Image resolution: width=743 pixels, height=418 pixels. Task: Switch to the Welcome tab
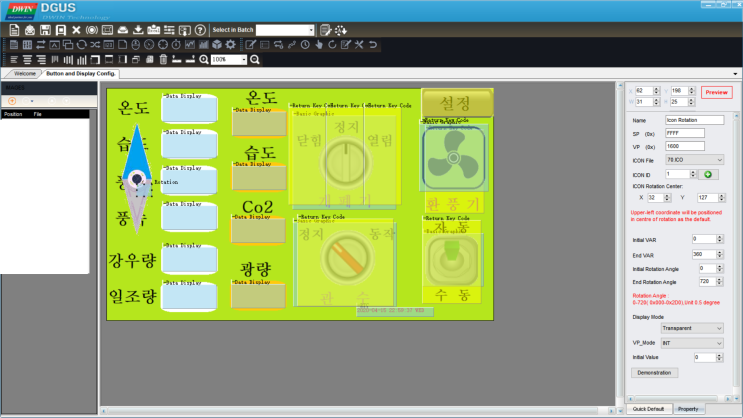pyautogui.click(x=25, y=74)
